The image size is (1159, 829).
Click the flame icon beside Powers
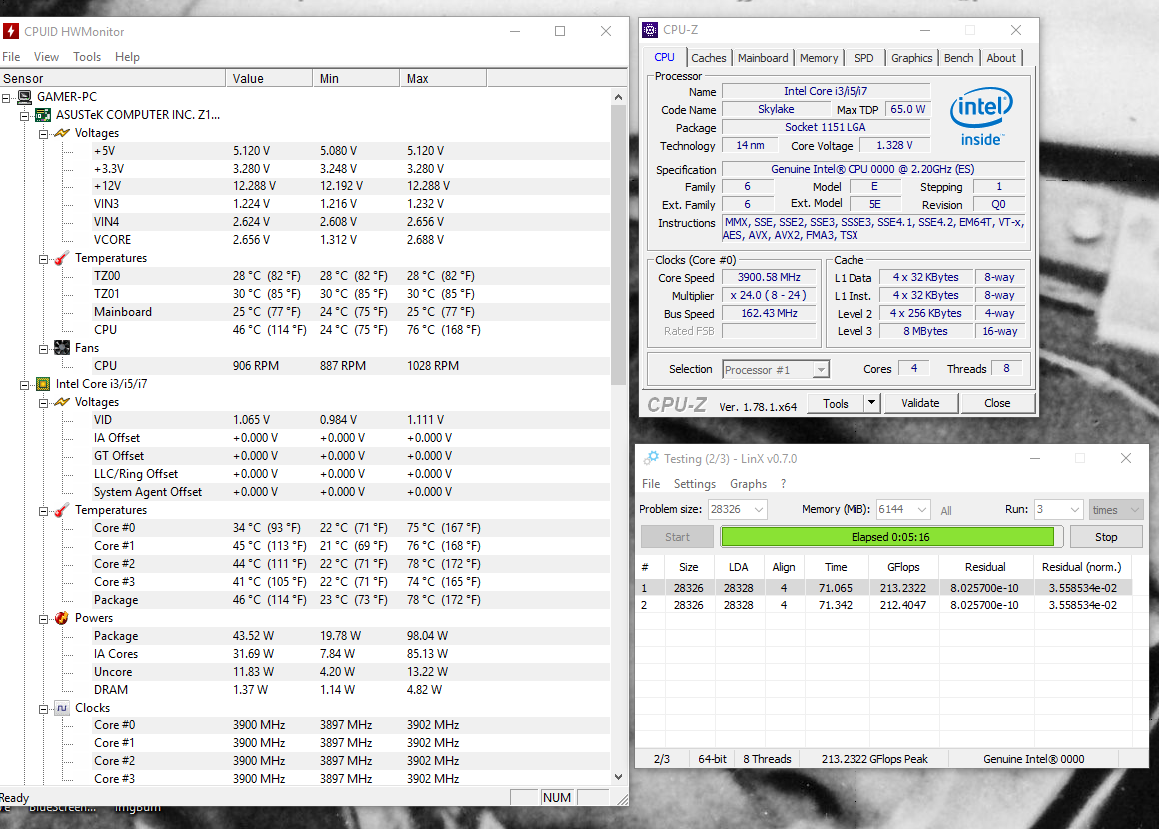62,618
